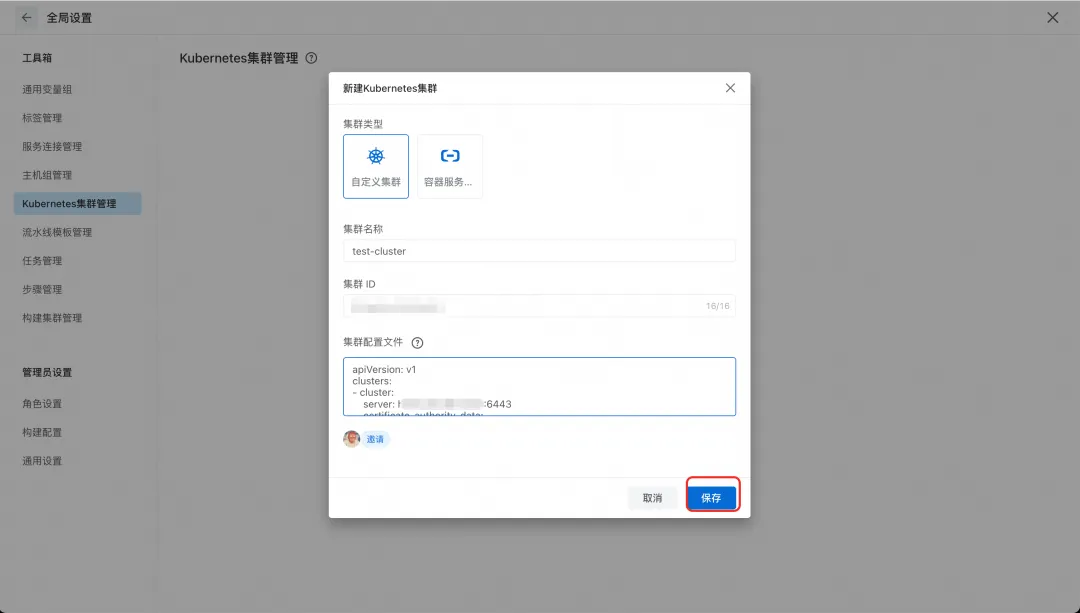Screen dimensions: 1080x613
Task: Click the 全局设置 title text
Action: [69, 18]
